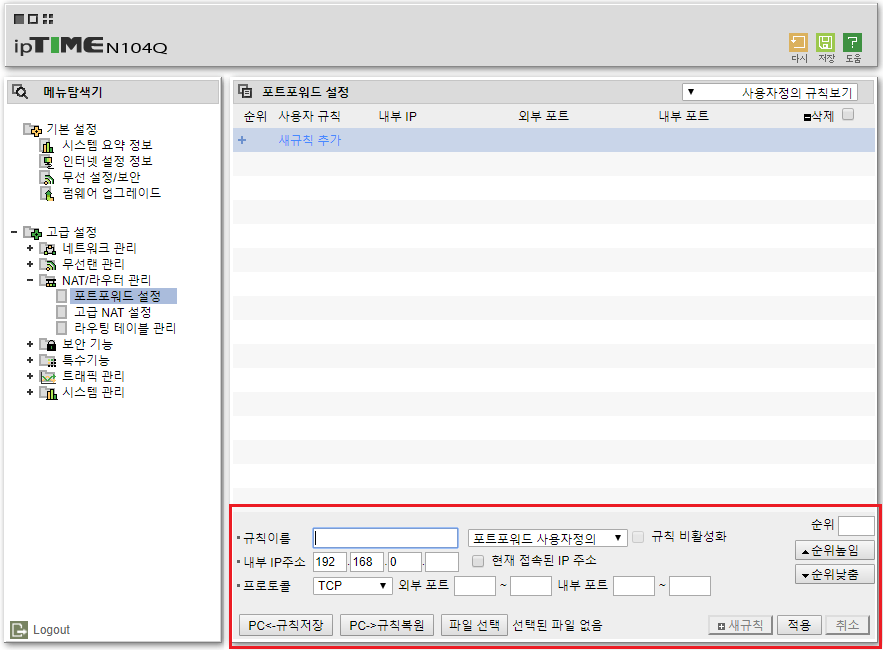Image resolution: width=883 pixels, height=651 pixels.
Task: Expand the 트래픽 관리 node
Action: (30, 376)
